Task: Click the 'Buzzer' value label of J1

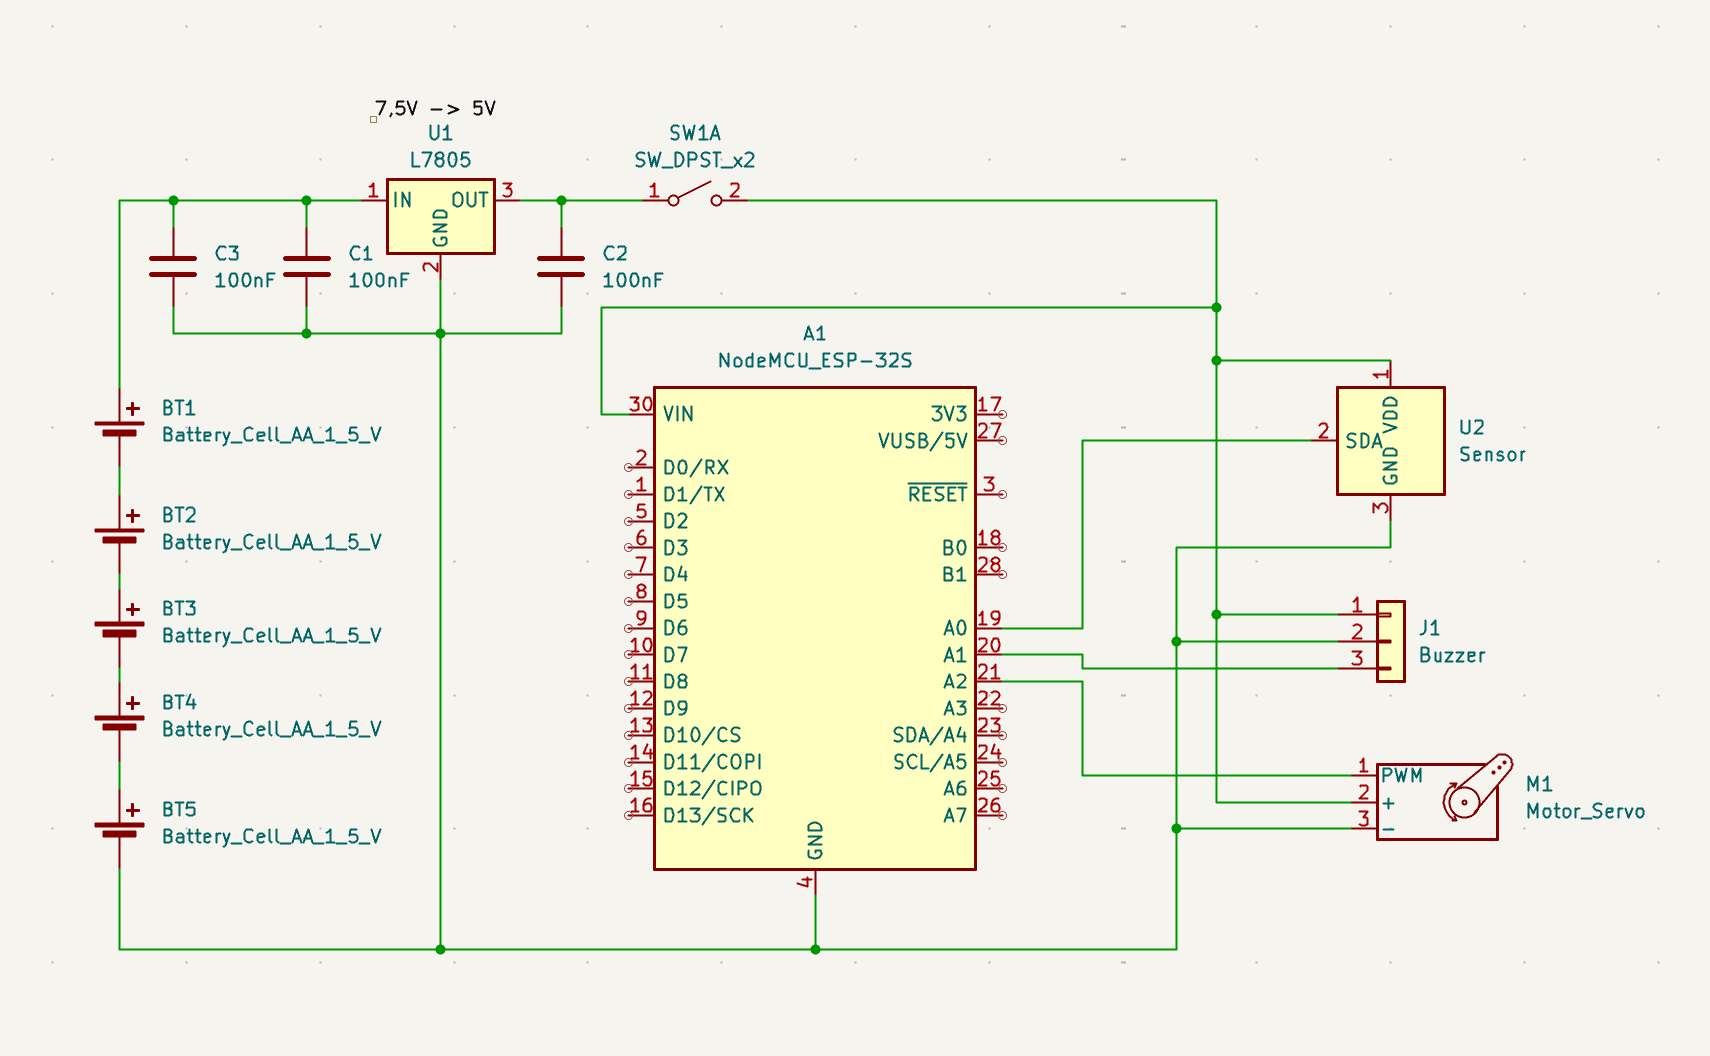Action: (x=1452, y=656)
